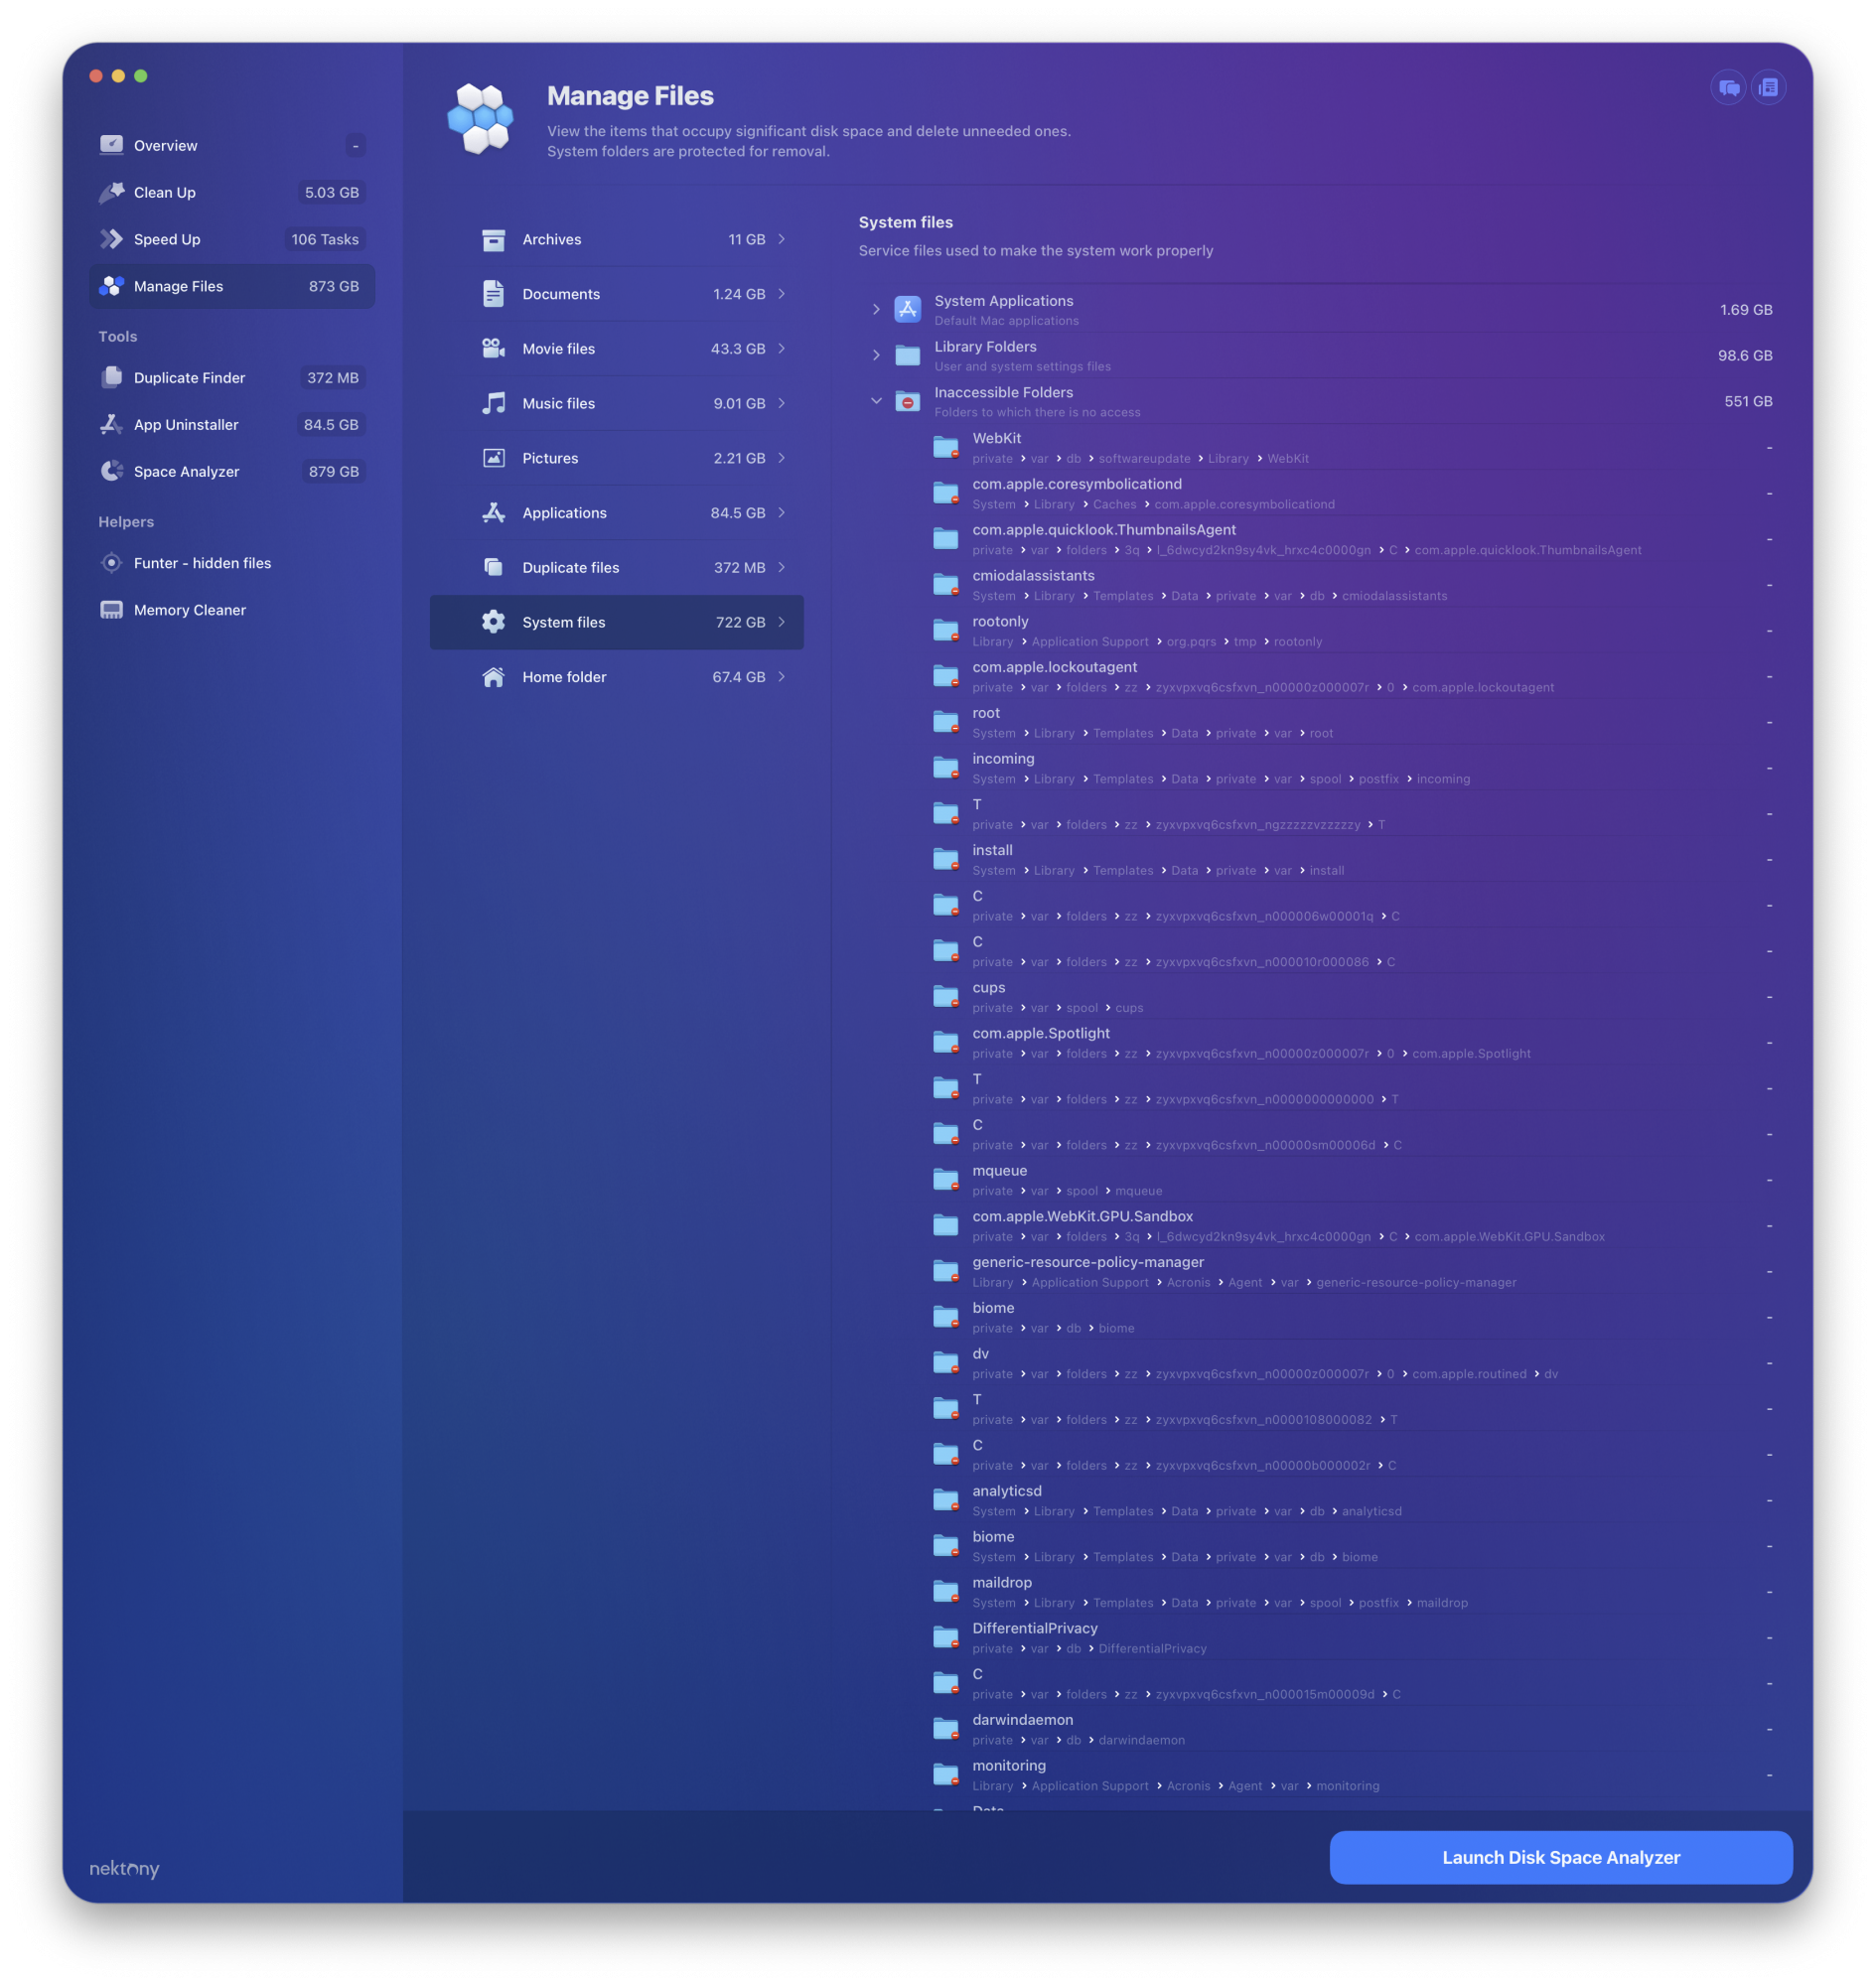Select the mqueue folder row
The width and height of the screenshot is (1876, 1986).
pos(1351,1180)
